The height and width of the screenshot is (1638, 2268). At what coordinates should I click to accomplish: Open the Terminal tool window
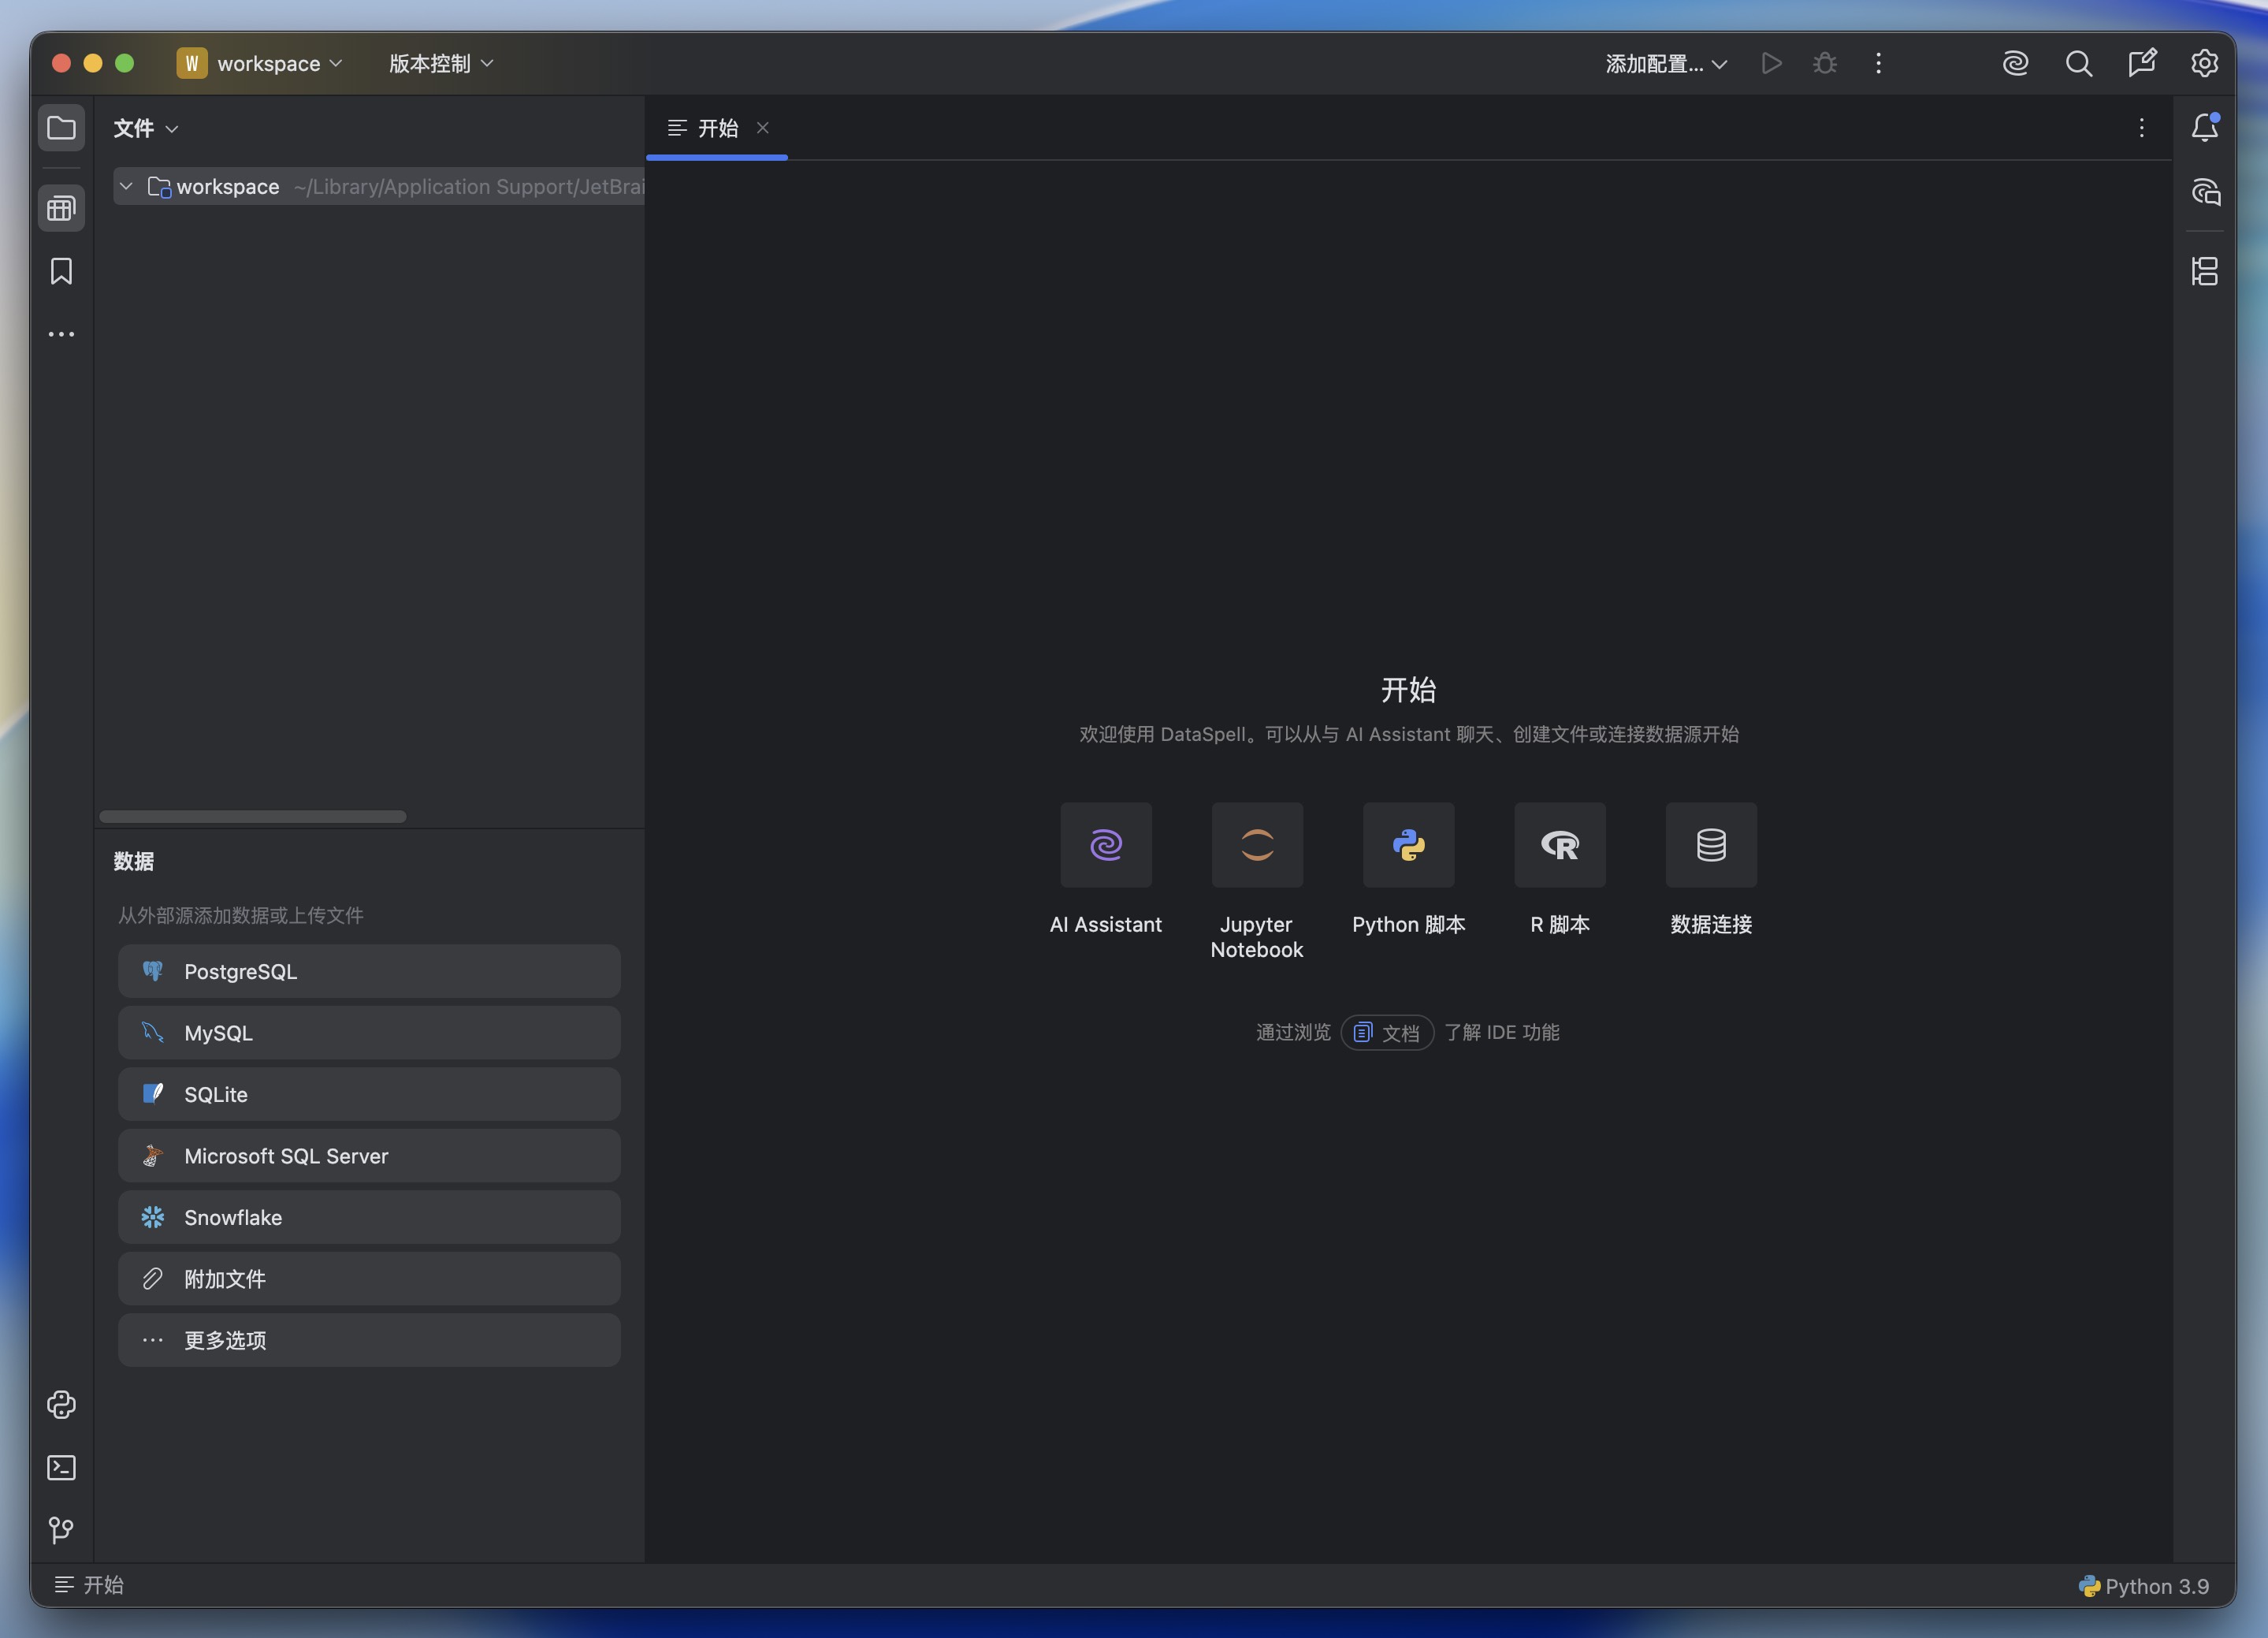click(x=62, y=1467)
